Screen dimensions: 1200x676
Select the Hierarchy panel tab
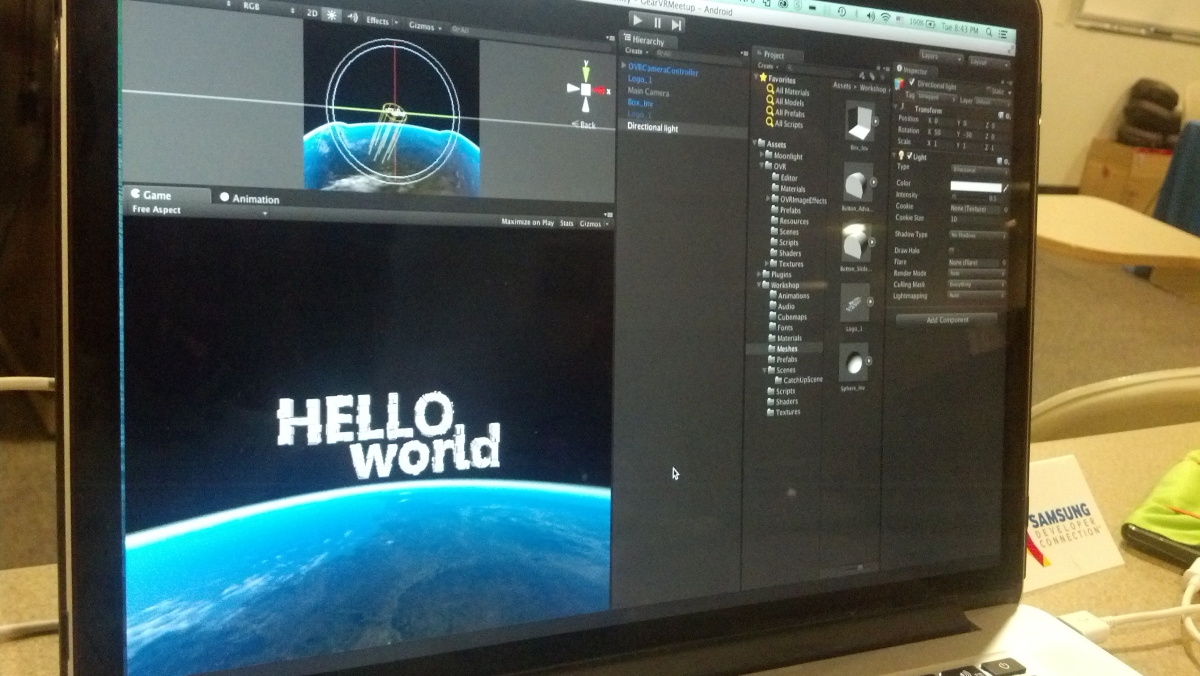tap(648, 41)
